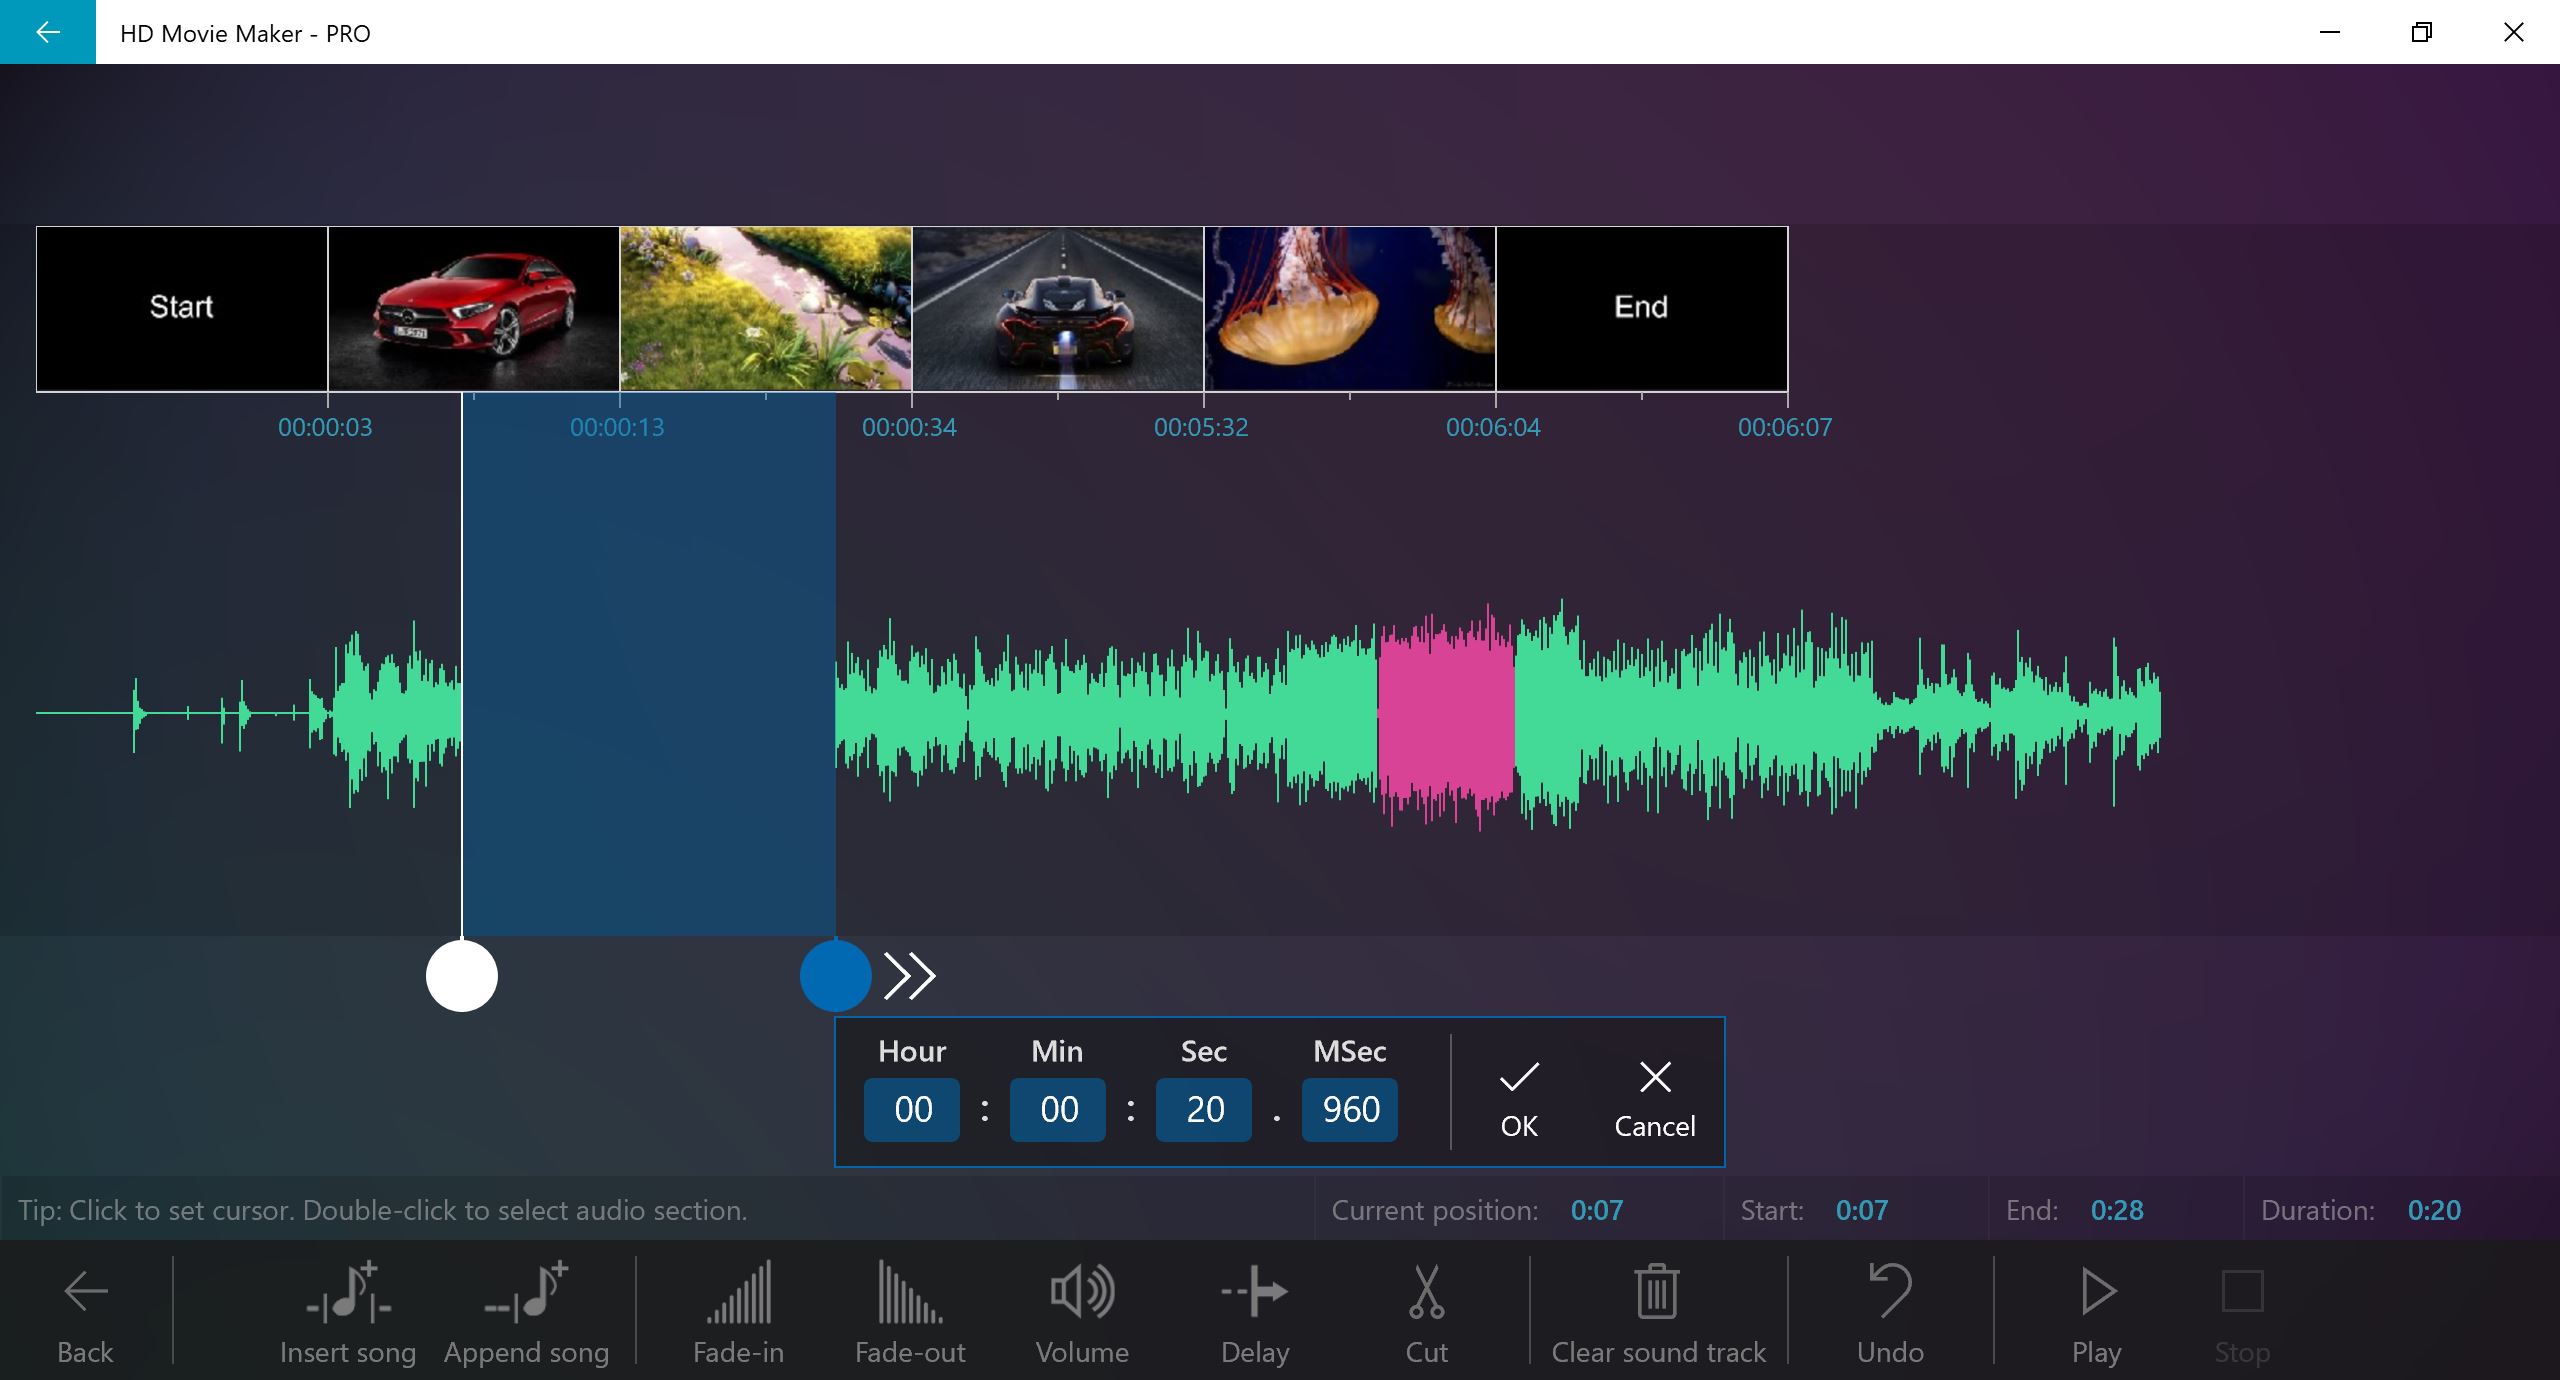Screen dimensions: 2560x1380
Task: Click the blue selected audio region
Action: pos(649,664)
